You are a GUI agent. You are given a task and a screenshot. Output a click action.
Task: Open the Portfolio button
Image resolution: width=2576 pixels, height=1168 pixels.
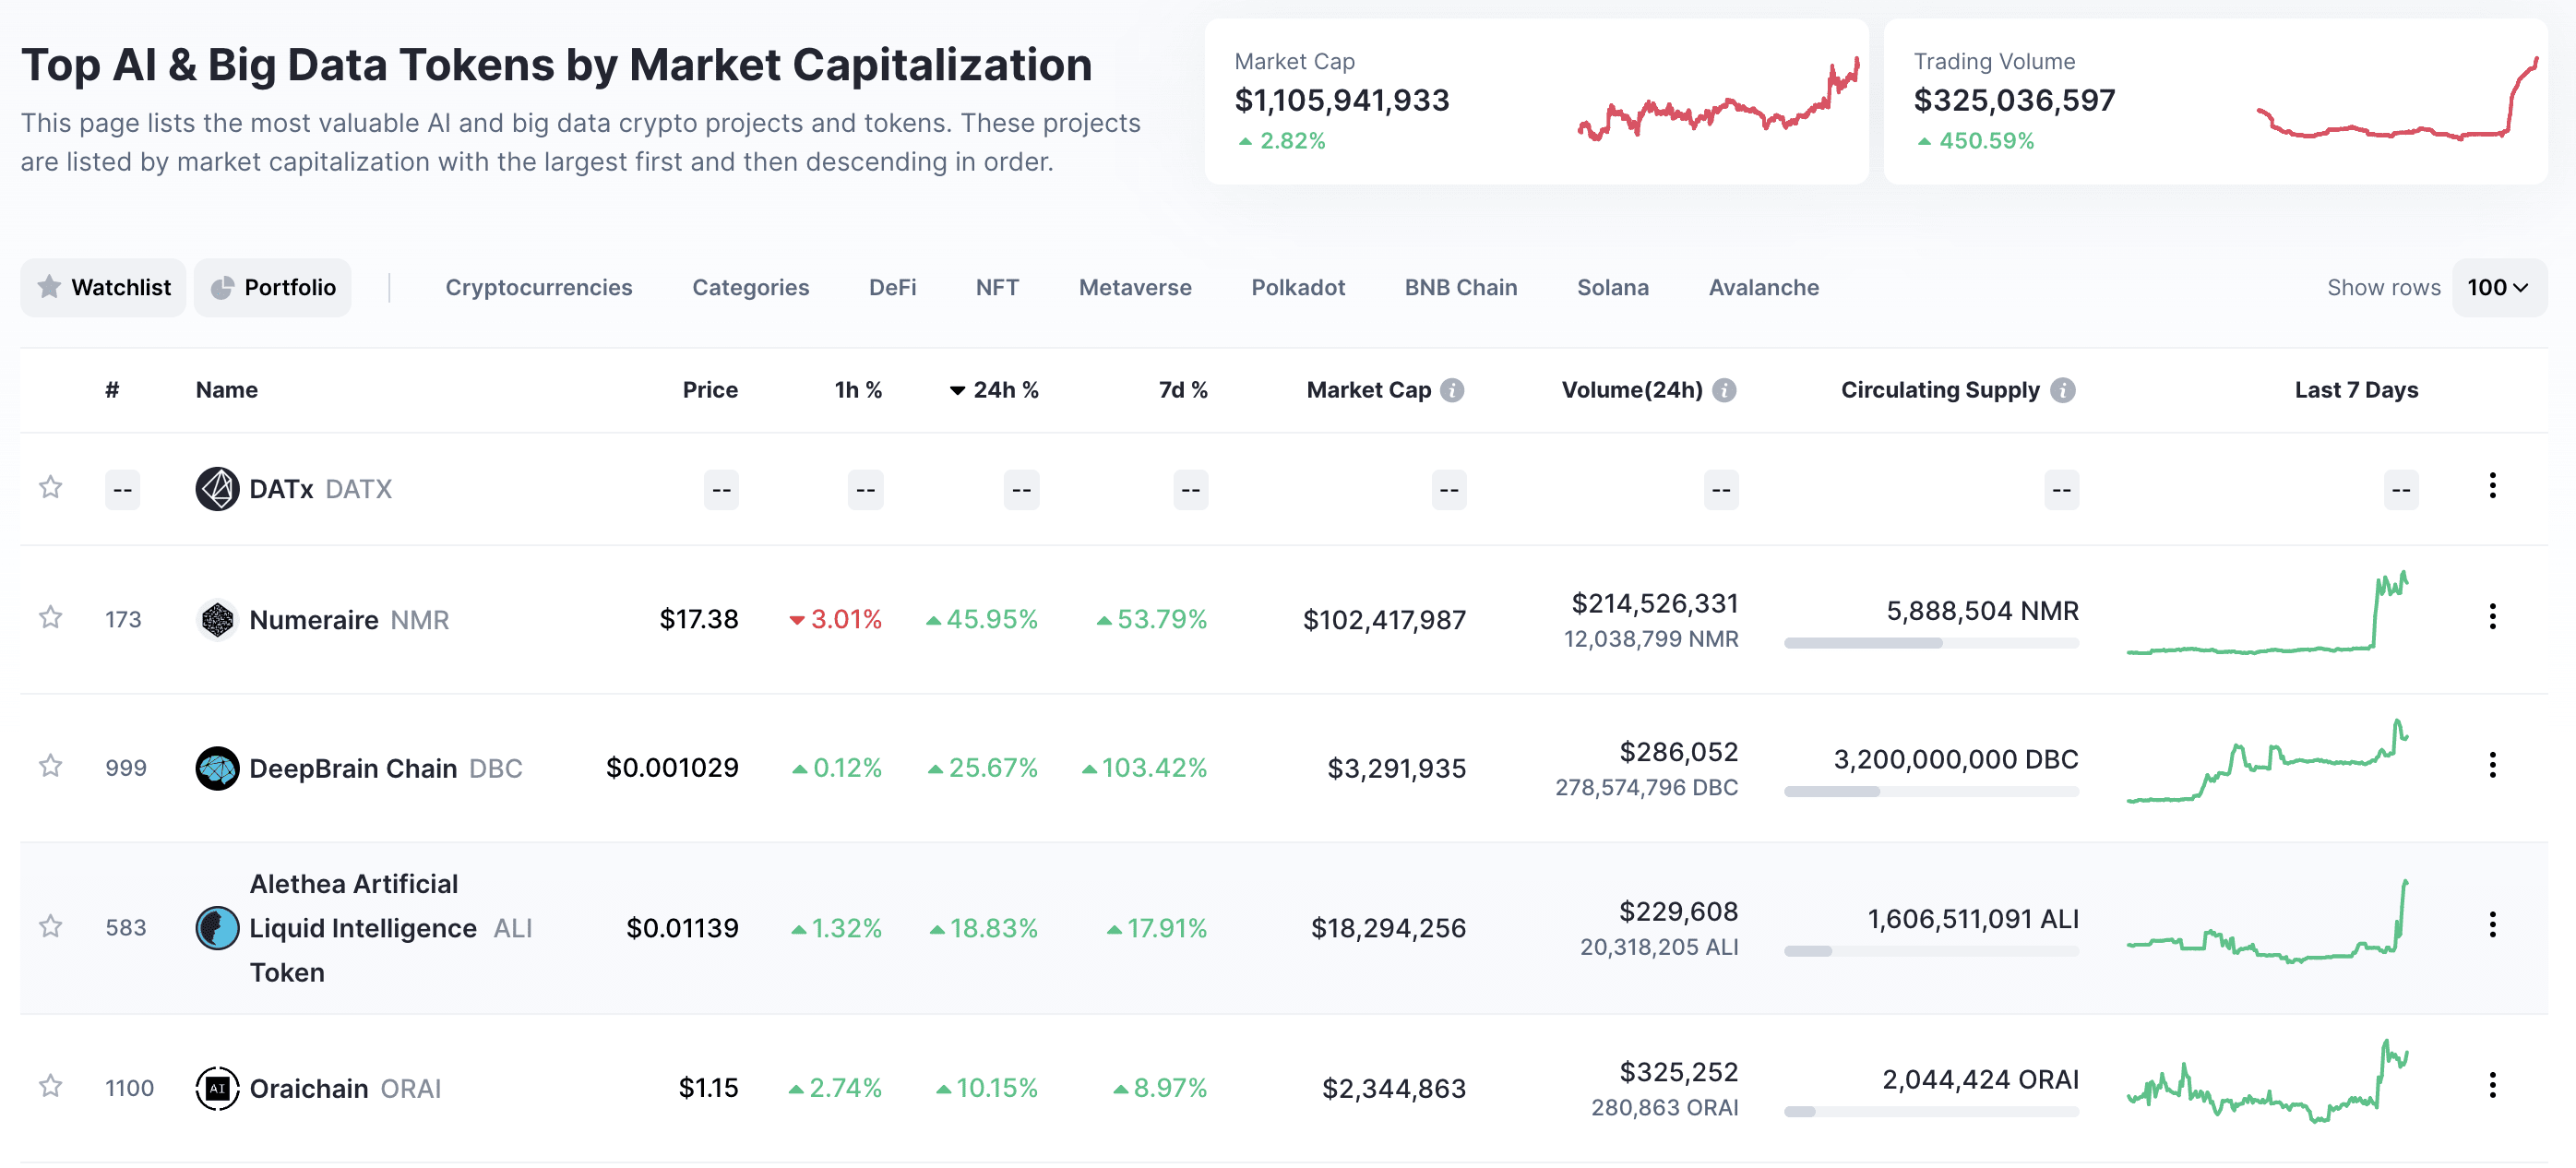pyautogui.click(x=273, y=288)
